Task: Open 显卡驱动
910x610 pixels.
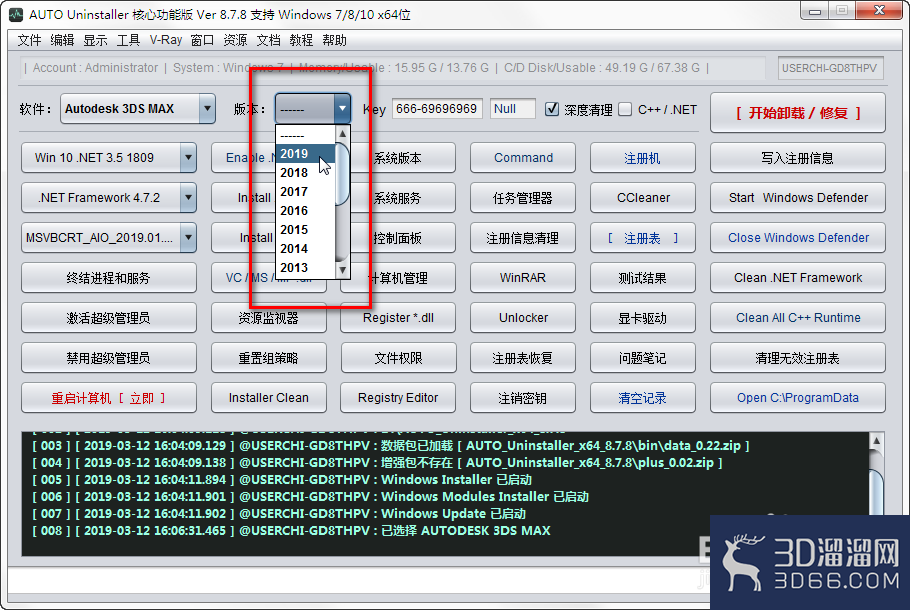Action: click(x=642, y=317)
